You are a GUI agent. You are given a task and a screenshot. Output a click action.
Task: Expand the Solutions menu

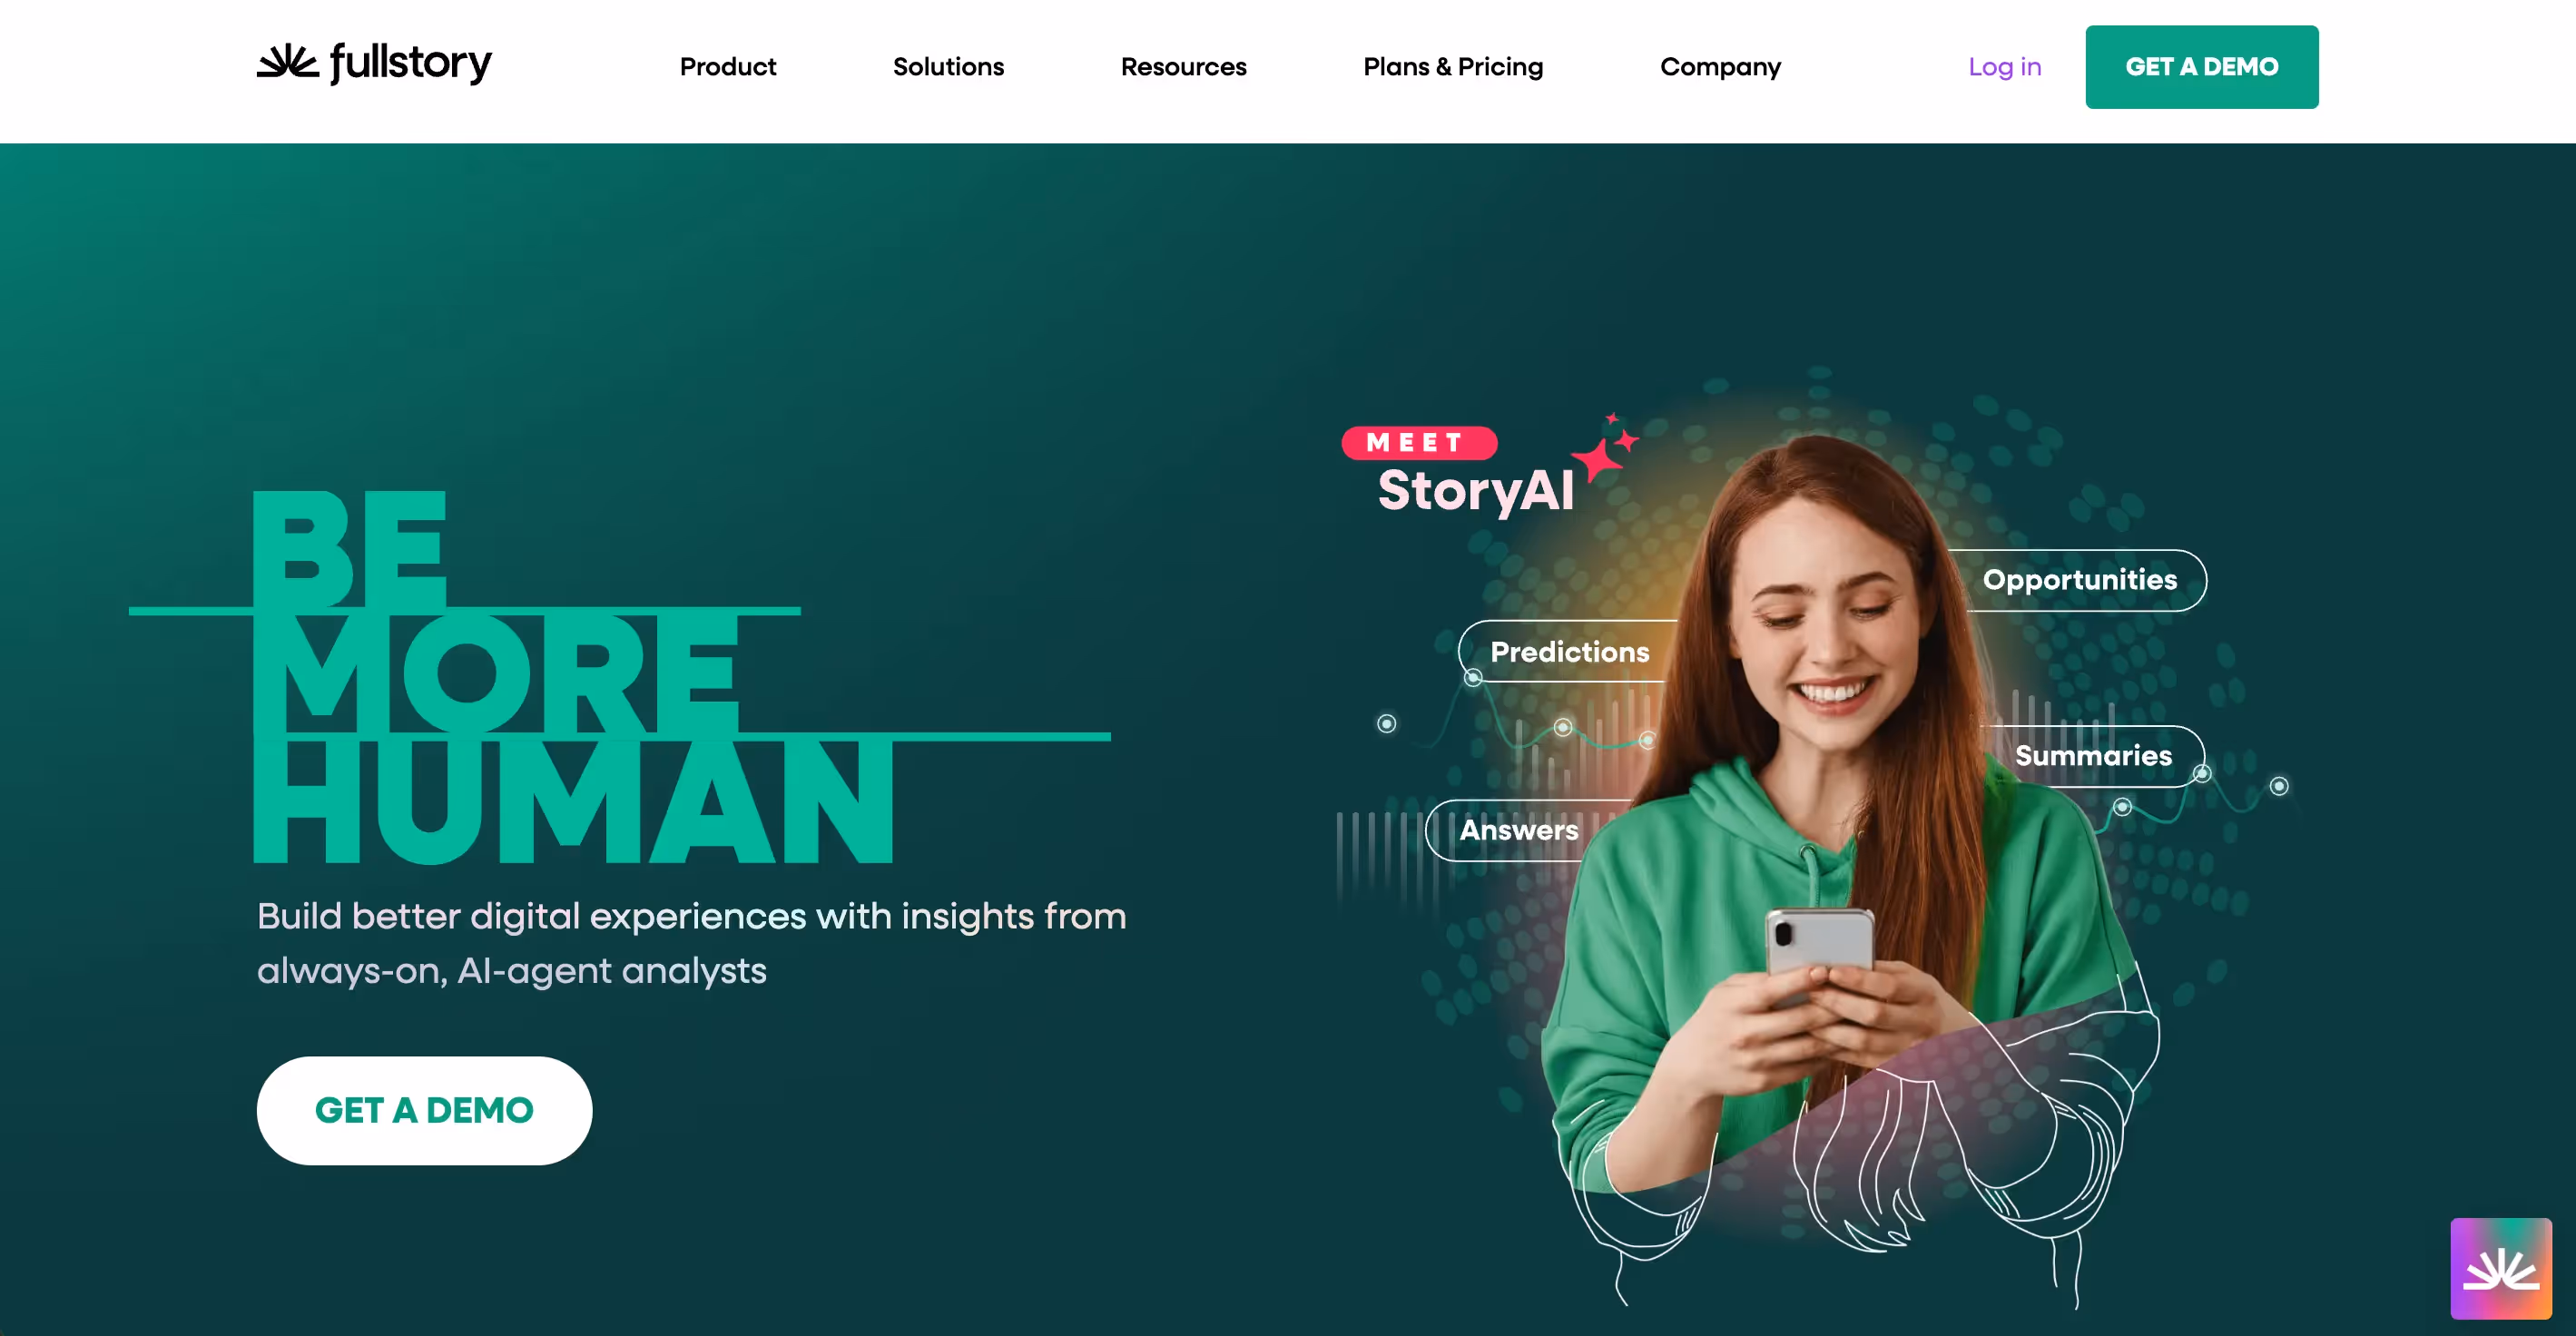click(x=948, y=67)
